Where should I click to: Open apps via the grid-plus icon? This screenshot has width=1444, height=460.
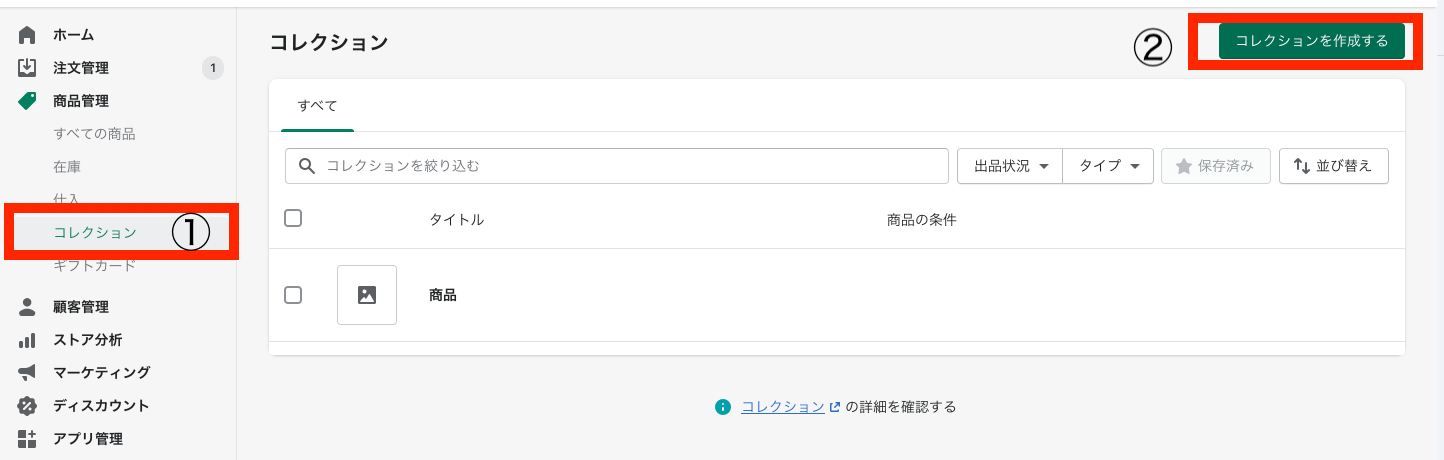point(27,438)
